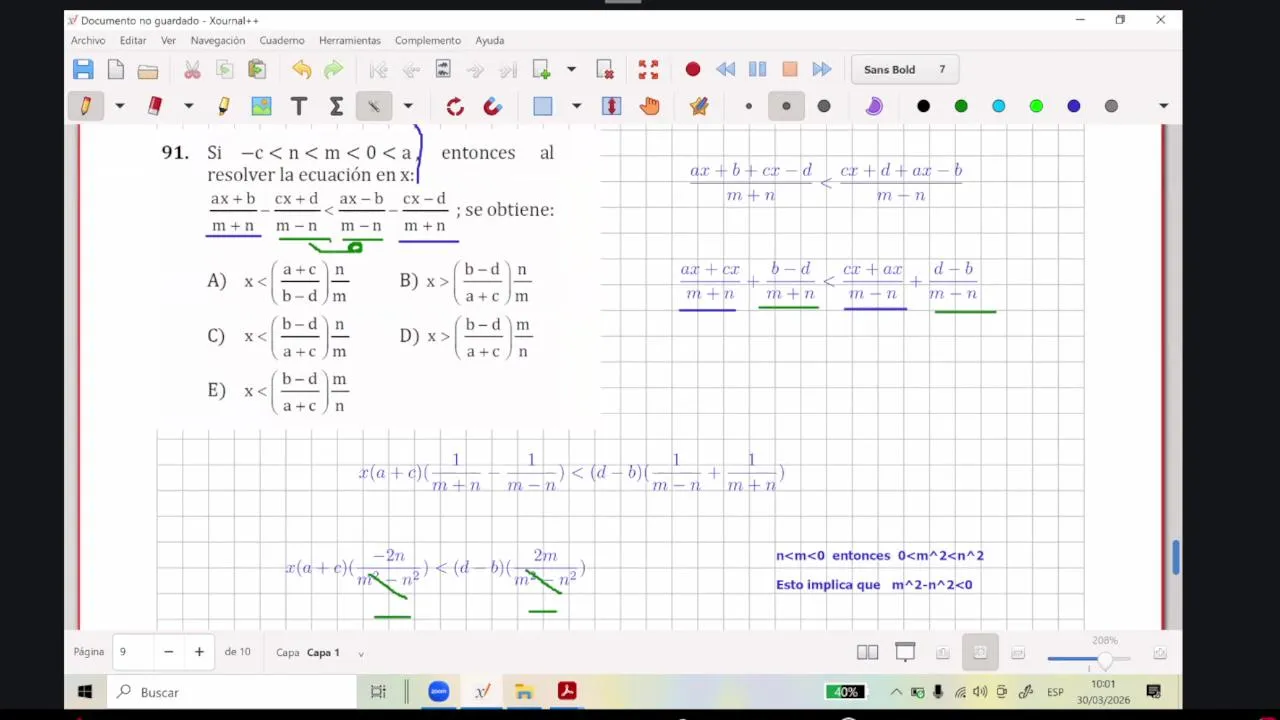Image resolution: width=1280 pixels, height=720 pixels.
Task: Choose the Insert Image tool
Action: tap(261, 106)
